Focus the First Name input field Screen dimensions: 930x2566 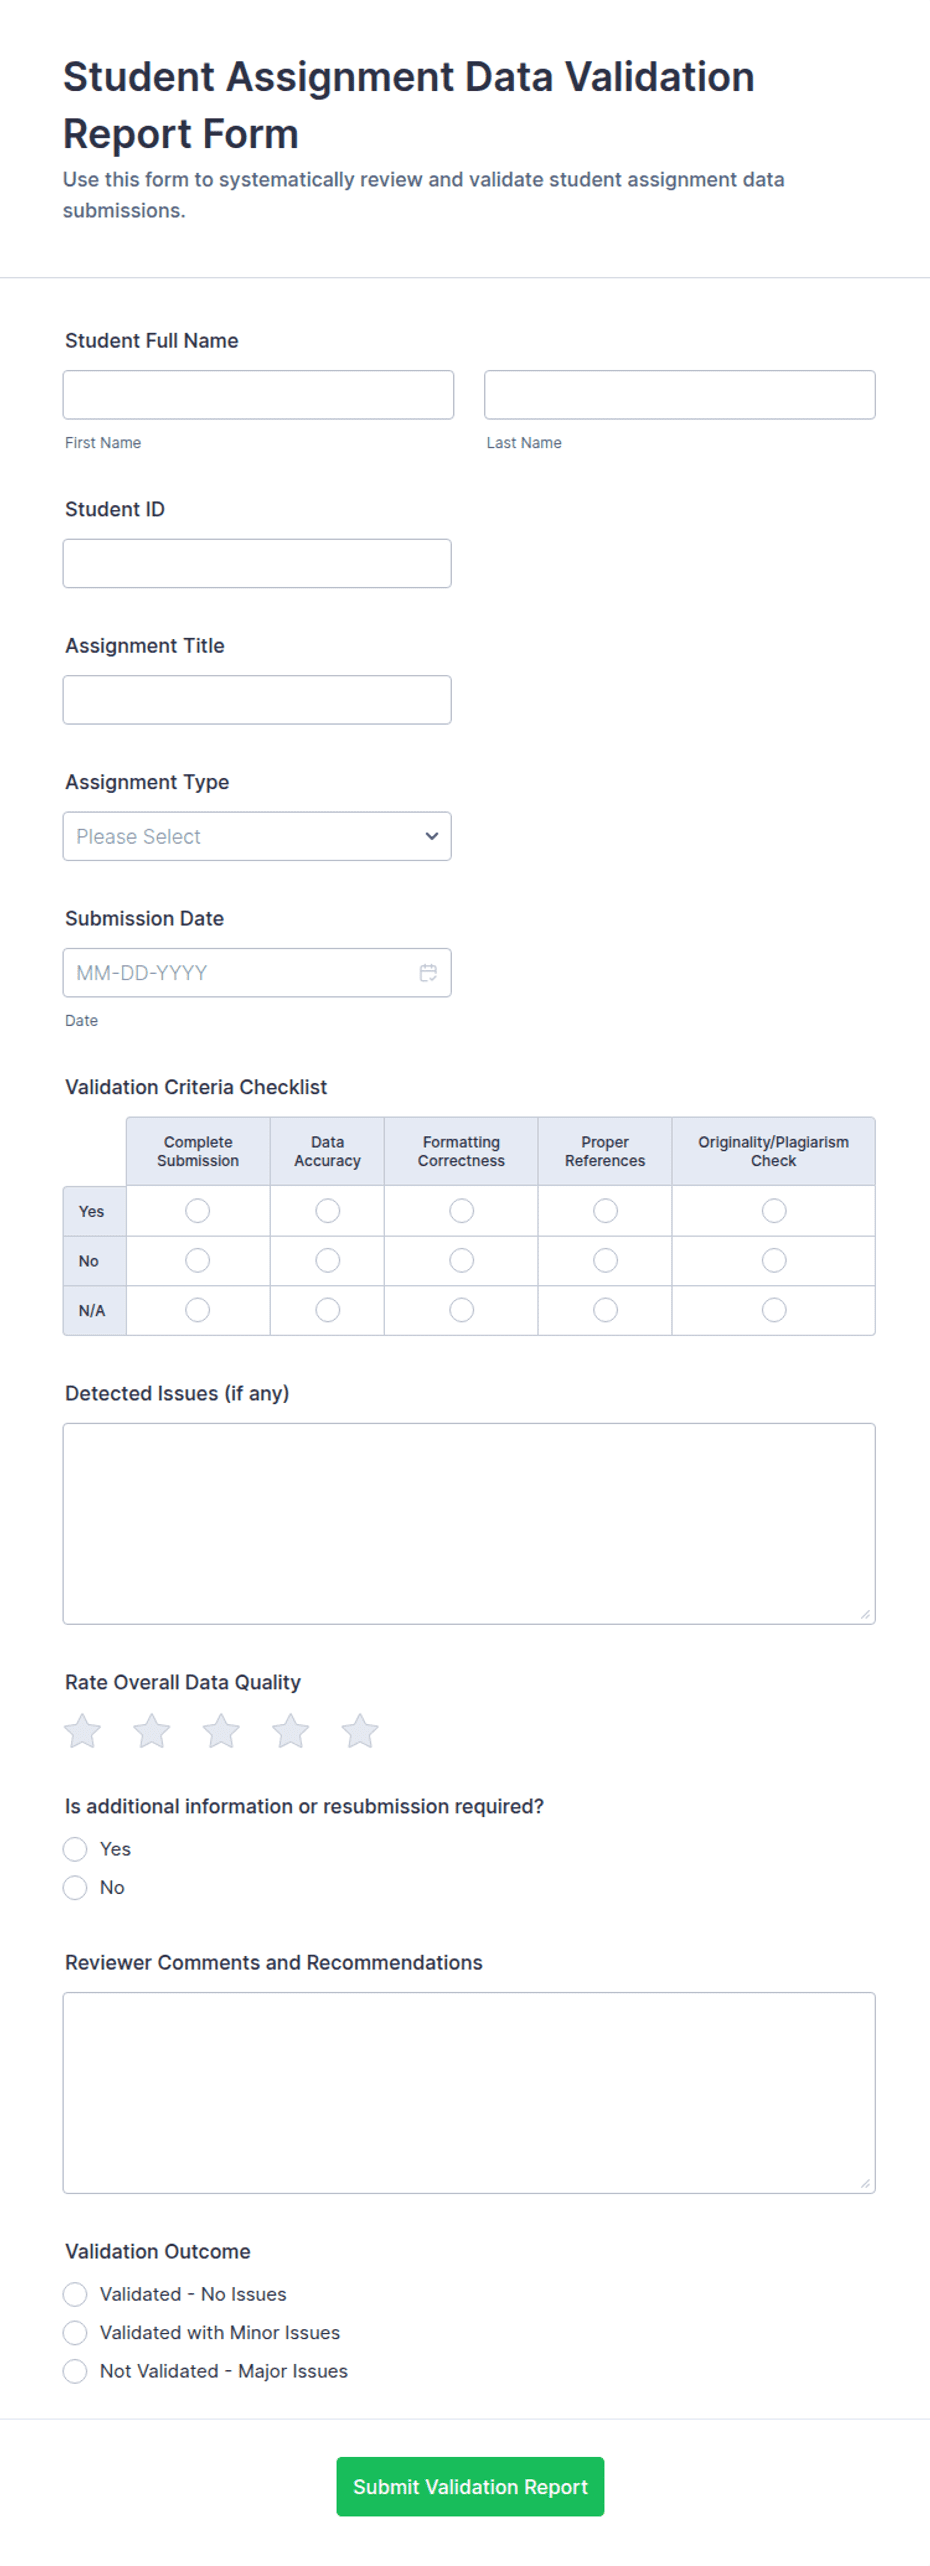258,395
